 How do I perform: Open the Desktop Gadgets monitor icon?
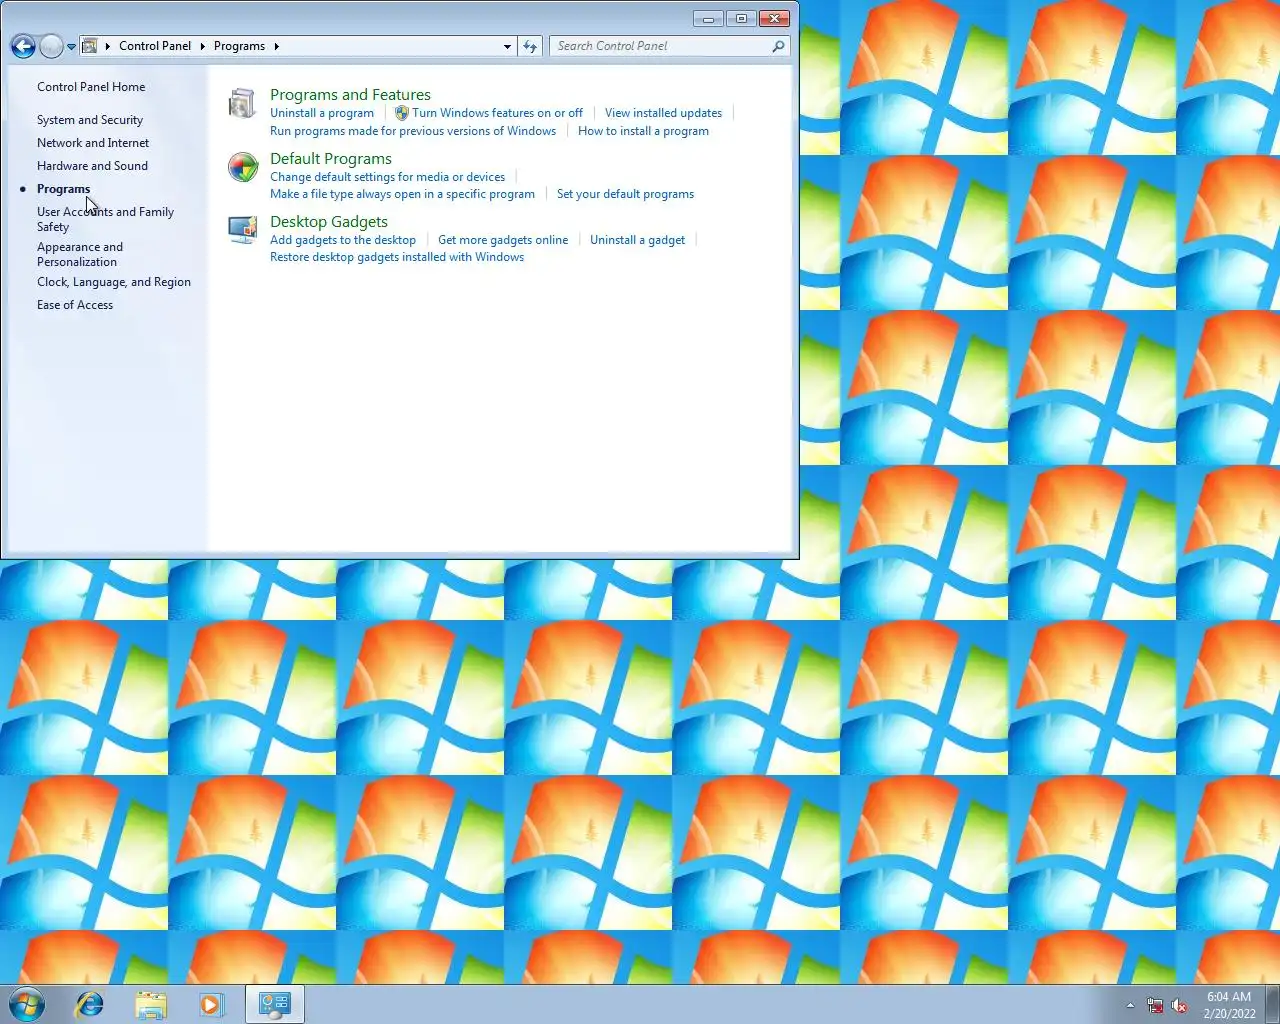pyautogui.click(x=242, y=230)
